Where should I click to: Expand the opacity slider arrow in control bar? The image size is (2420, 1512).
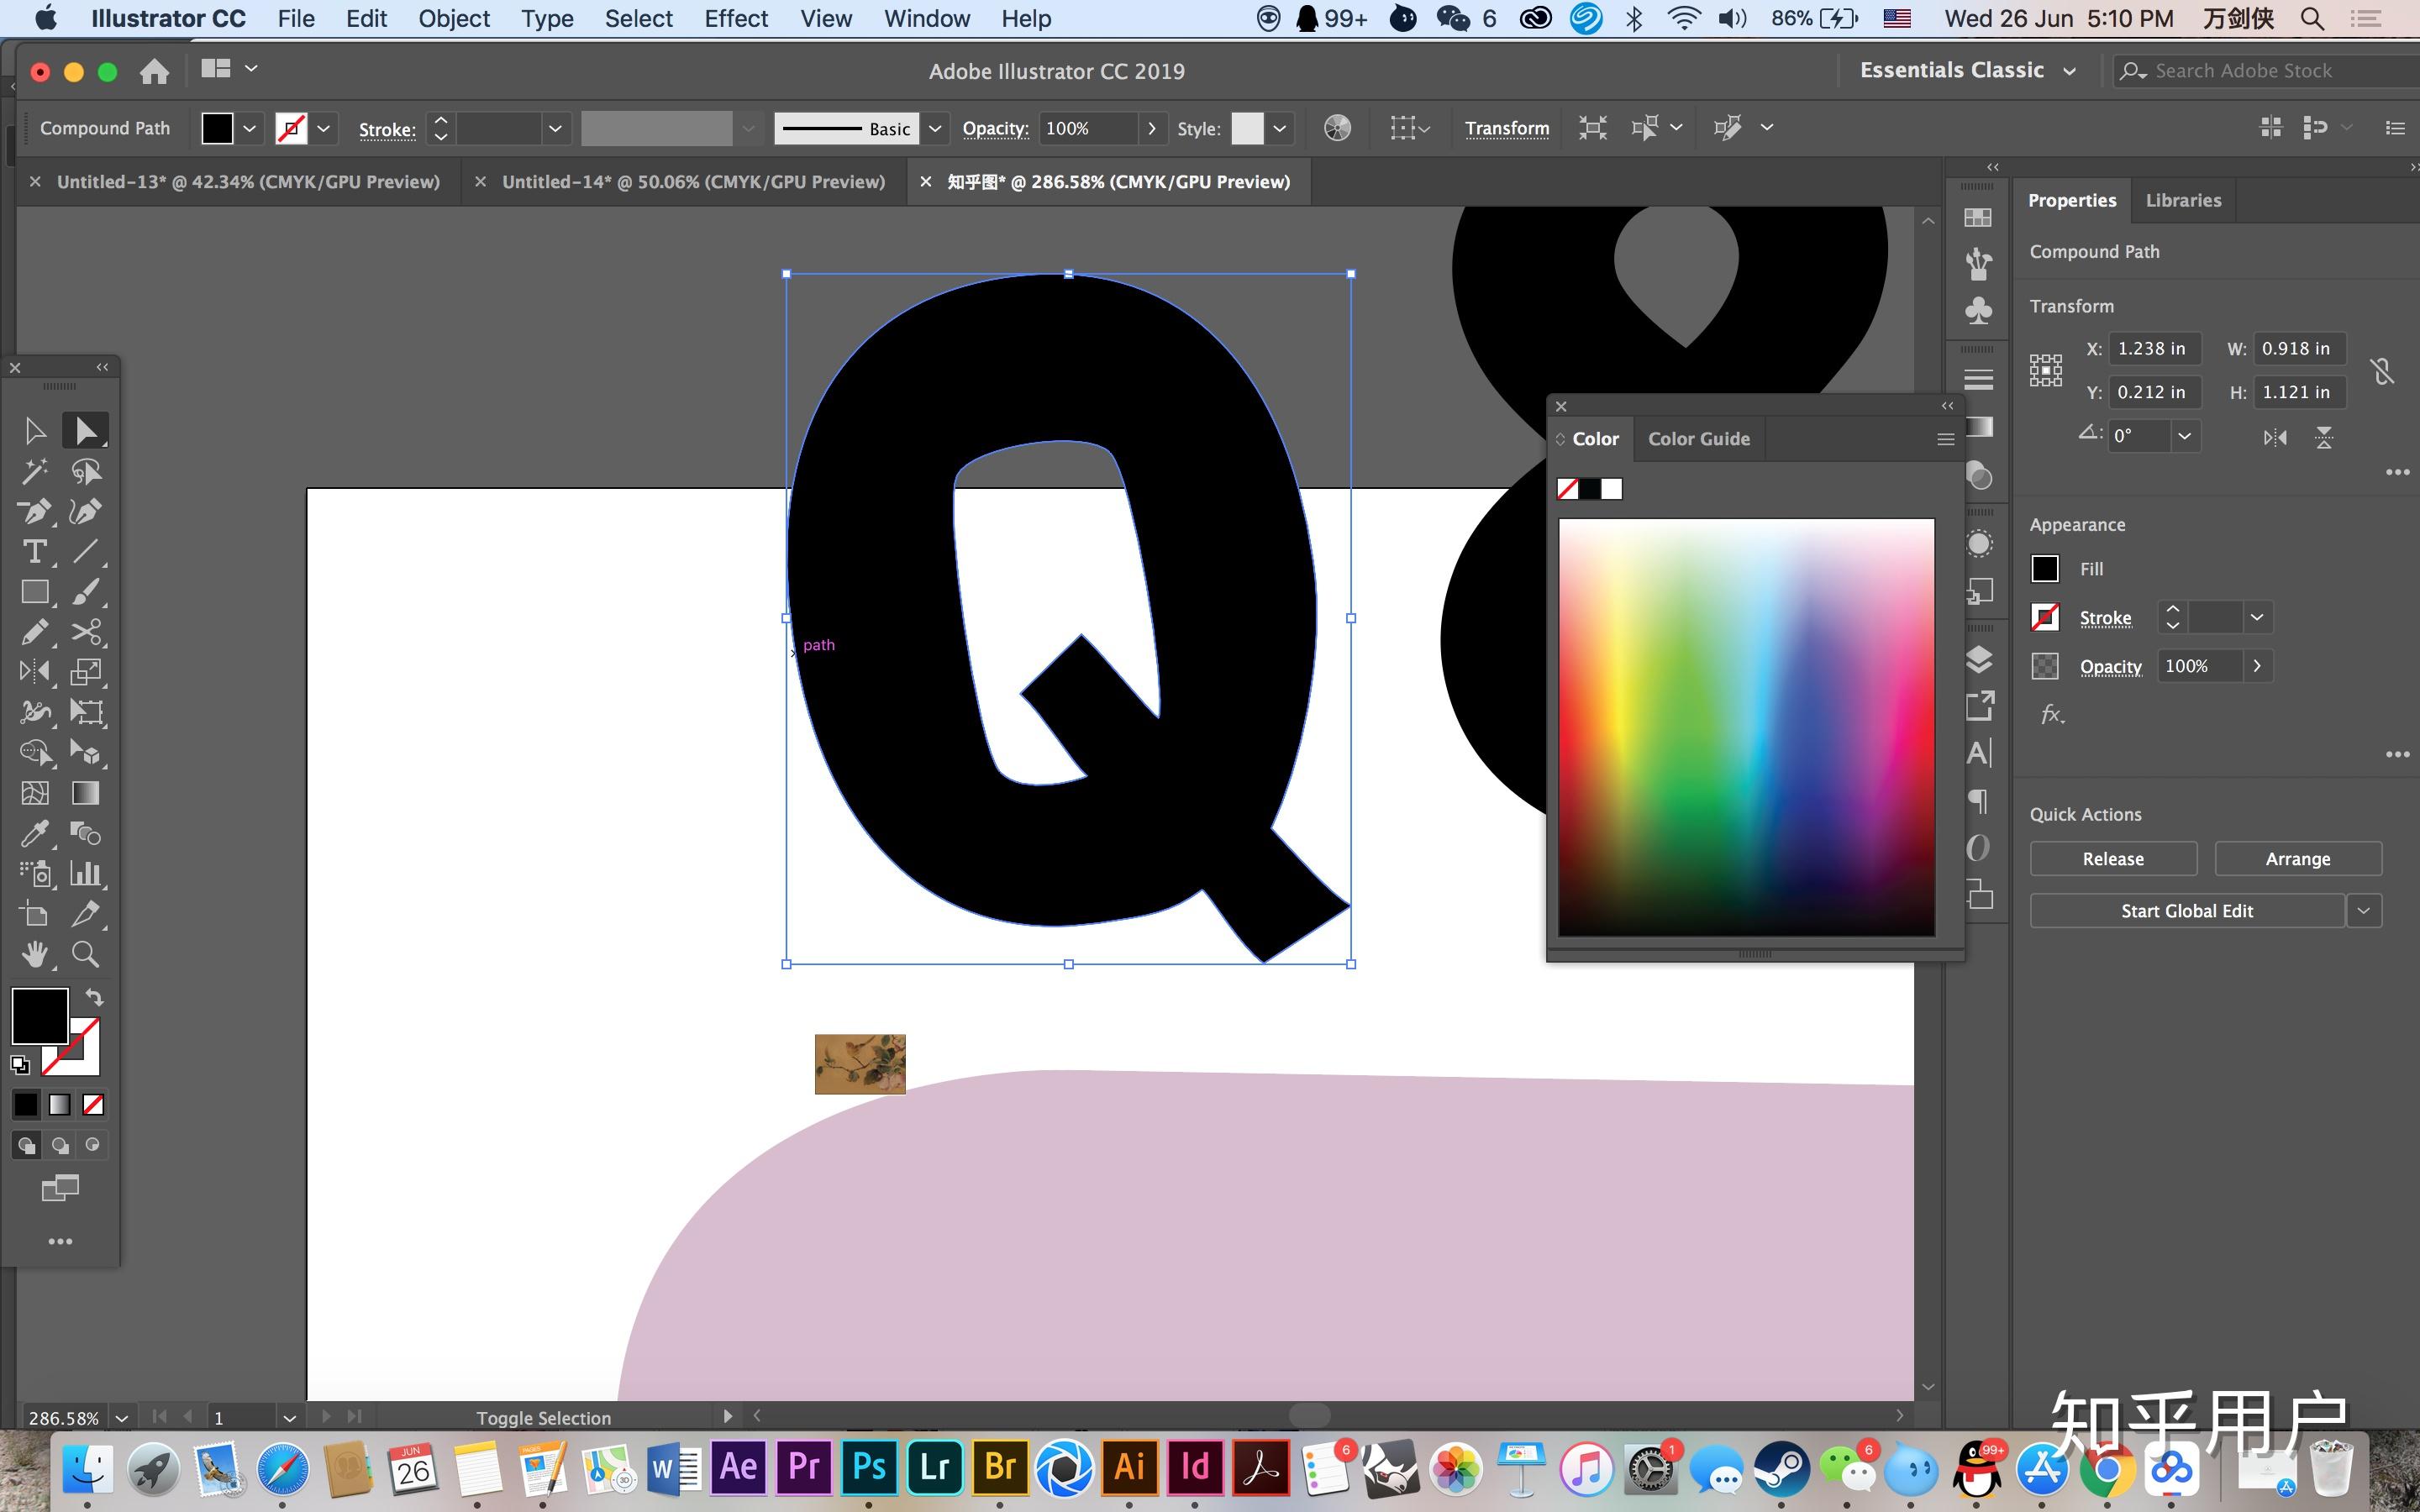(x=1152, y=128)
